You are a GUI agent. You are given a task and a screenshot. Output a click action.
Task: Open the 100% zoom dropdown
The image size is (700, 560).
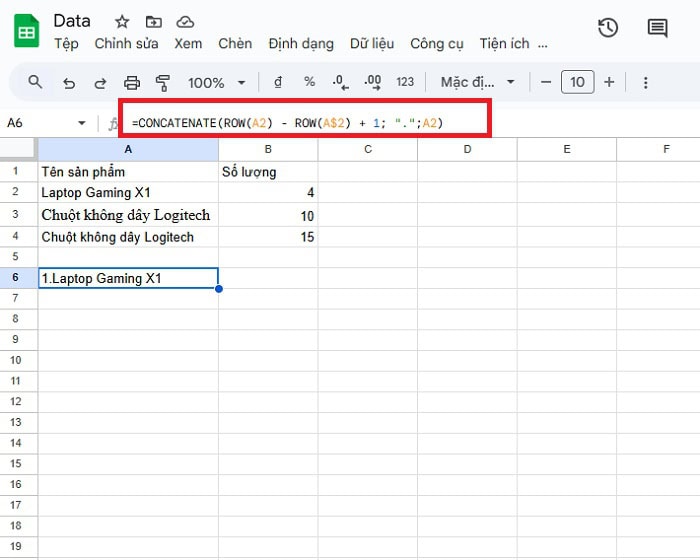[215, 83]
